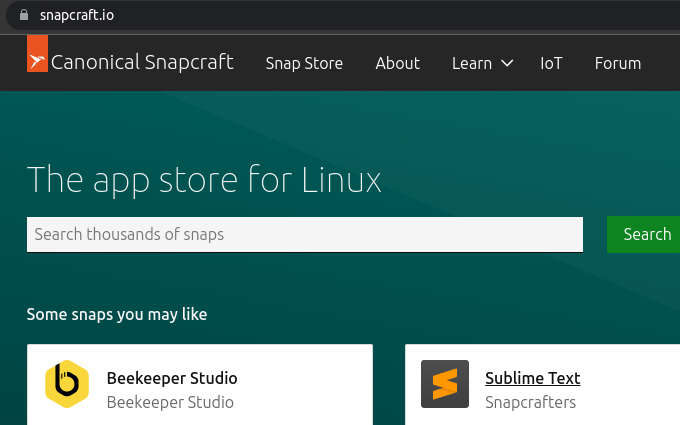Open the Sublime Text snap link
Image resolution: width=680 pixels, height=425 pixels.
coord(533,378)
